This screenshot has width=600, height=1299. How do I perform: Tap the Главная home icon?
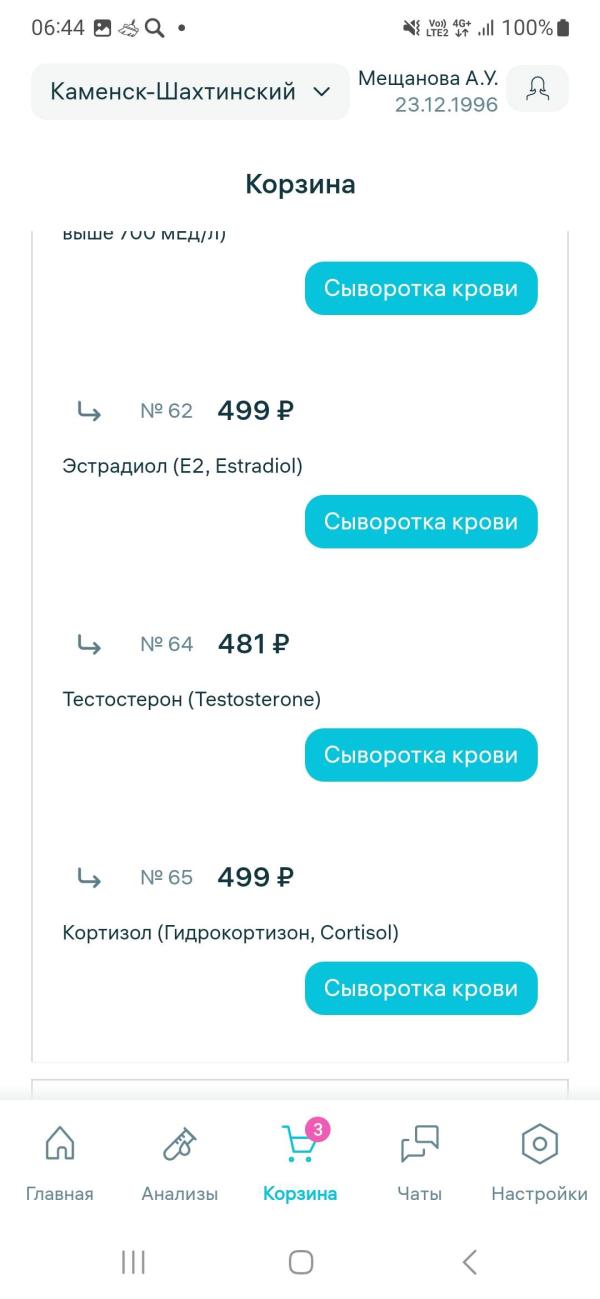[60, 1144]
